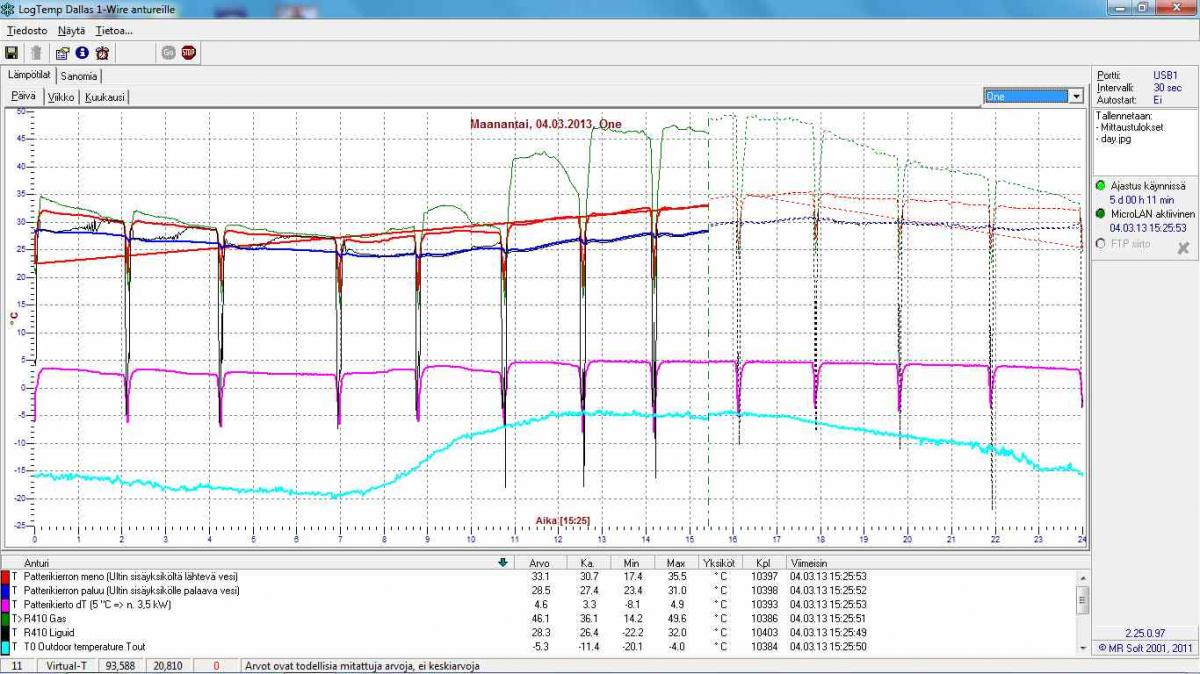Click the green swatch for R410 Gas
Viewport: 1200px width, 674px height.
pyautogui.click(x=5, y=619)
